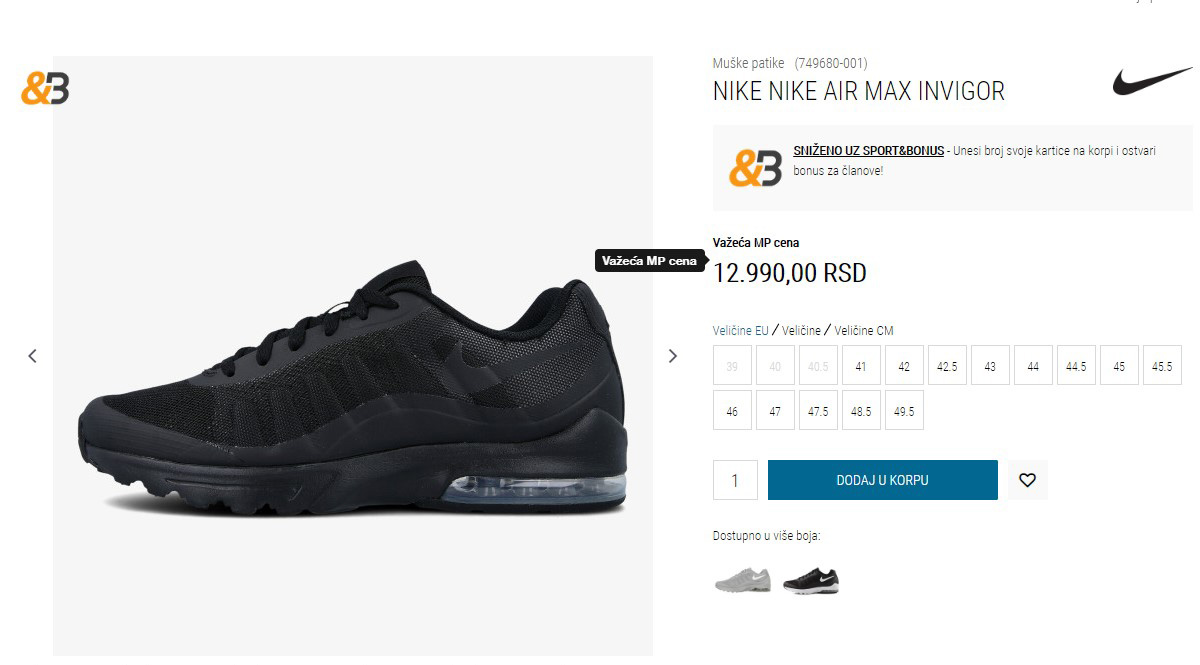The image size is (1200, 665).
Task: Click the heart wishlist icon
Action: click(x=1027, y=480)
